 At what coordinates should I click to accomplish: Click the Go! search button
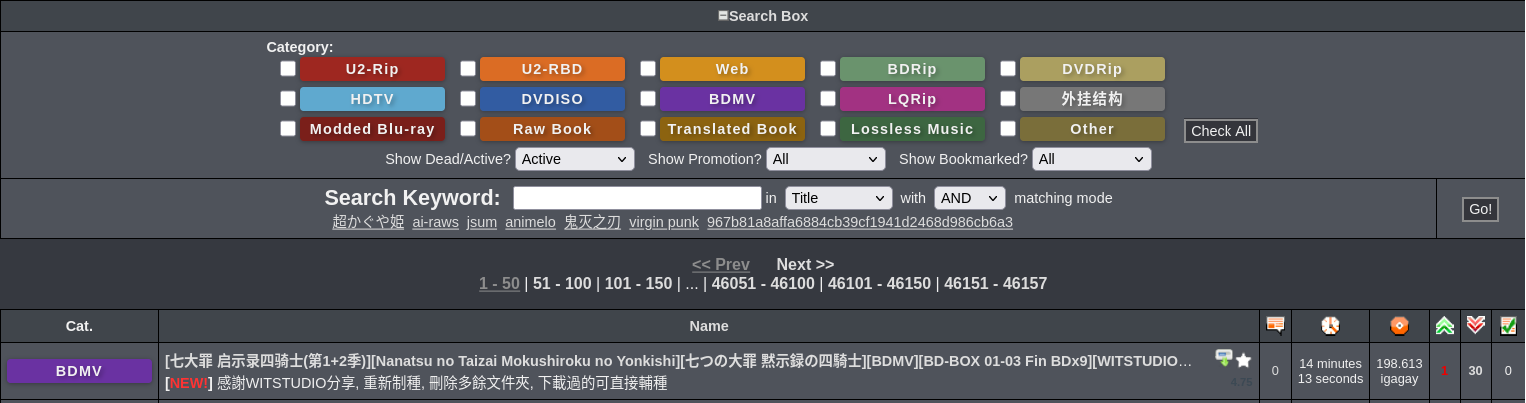coord(1480,209)
